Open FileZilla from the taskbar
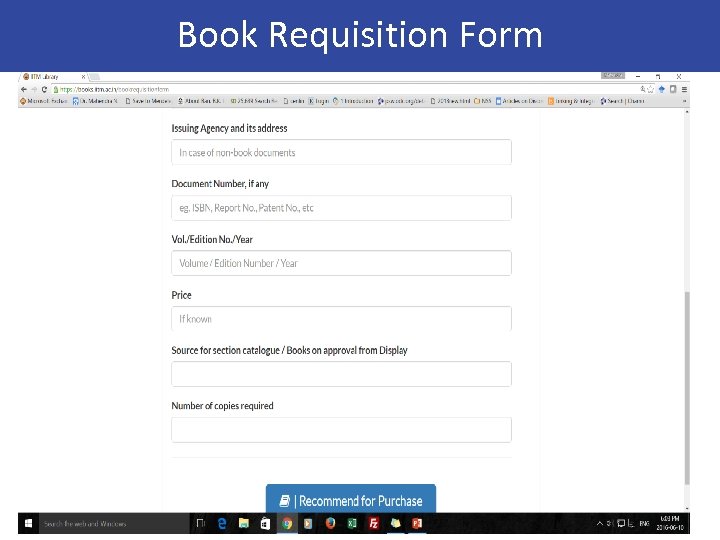 (373, 523)
